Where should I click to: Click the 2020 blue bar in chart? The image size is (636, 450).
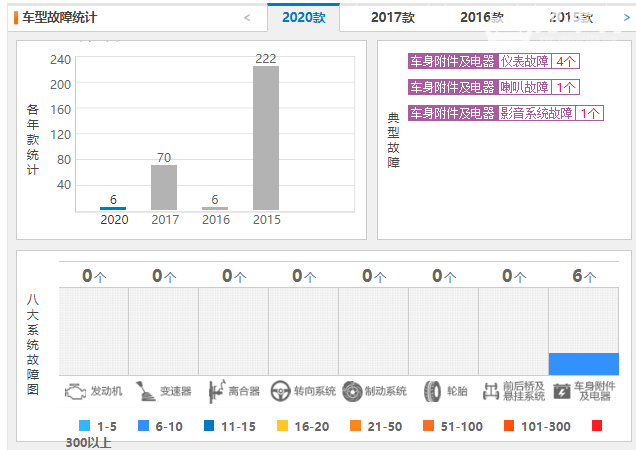(113, 209)
